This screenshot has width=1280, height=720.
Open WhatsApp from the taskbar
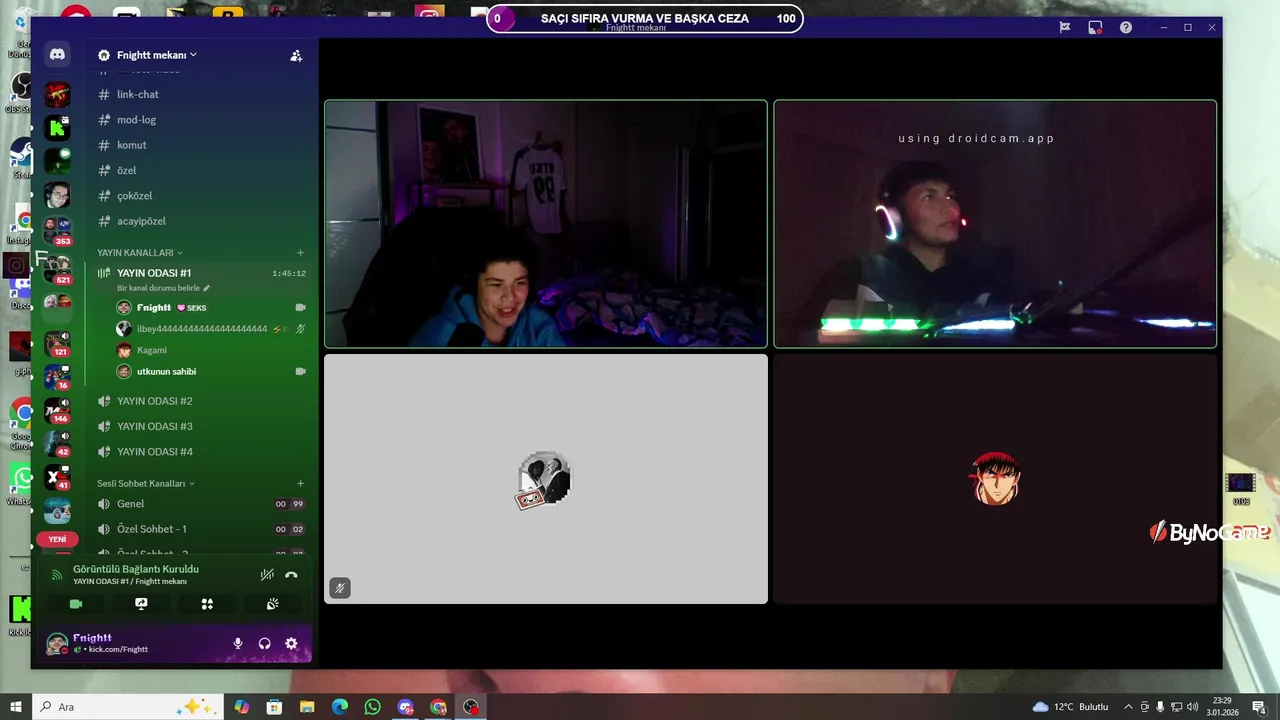(373, 707)
